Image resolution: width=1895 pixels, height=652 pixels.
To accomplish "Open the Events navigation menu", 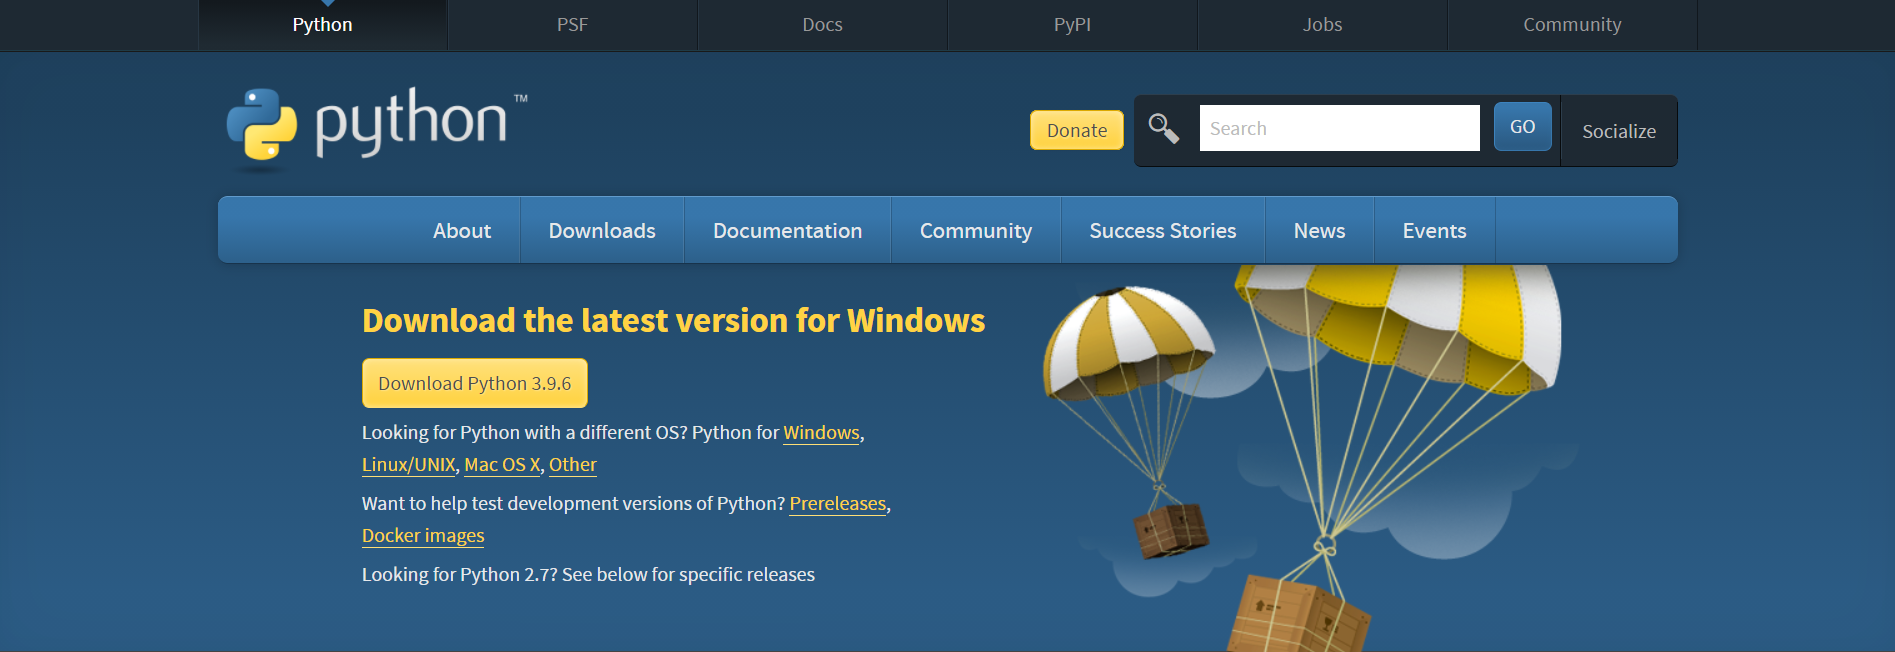I will [1434, 230].
